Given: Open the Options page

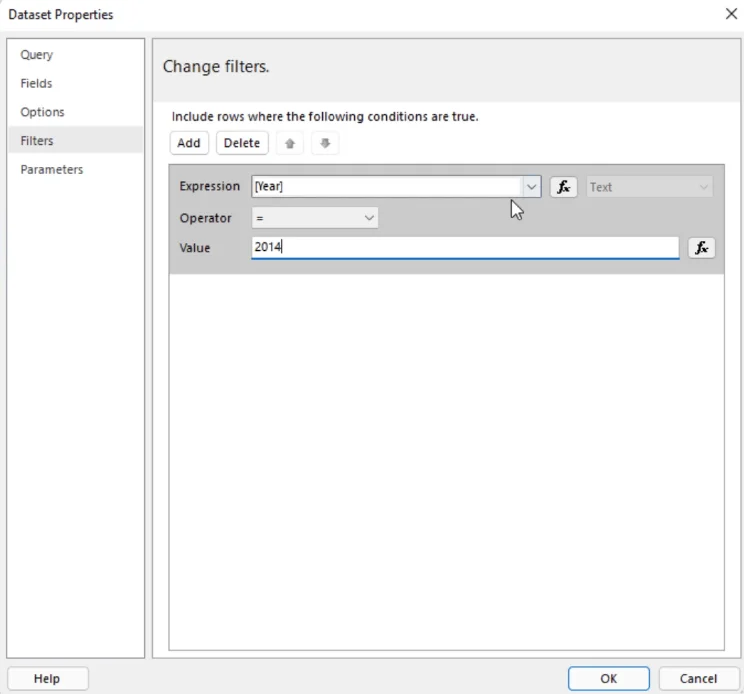Looking at the screenshot, I should (x=42, y=112).
